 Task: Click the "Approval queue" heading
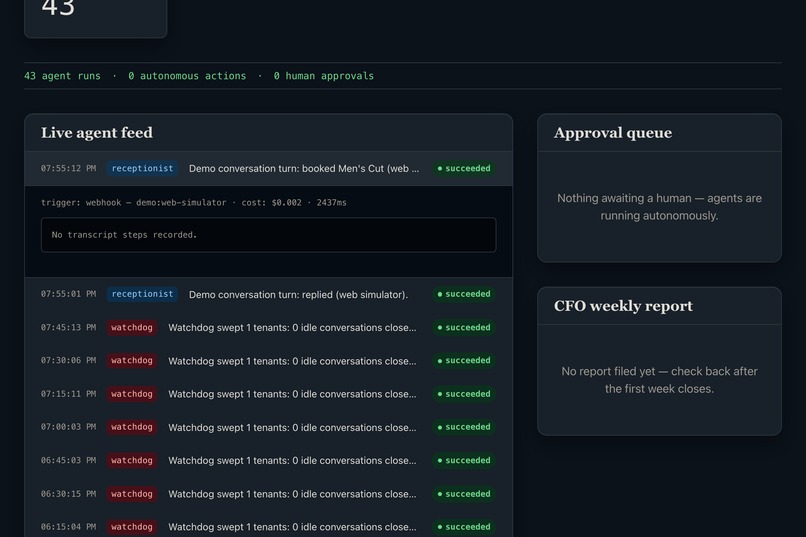click(x=613, y=133)
